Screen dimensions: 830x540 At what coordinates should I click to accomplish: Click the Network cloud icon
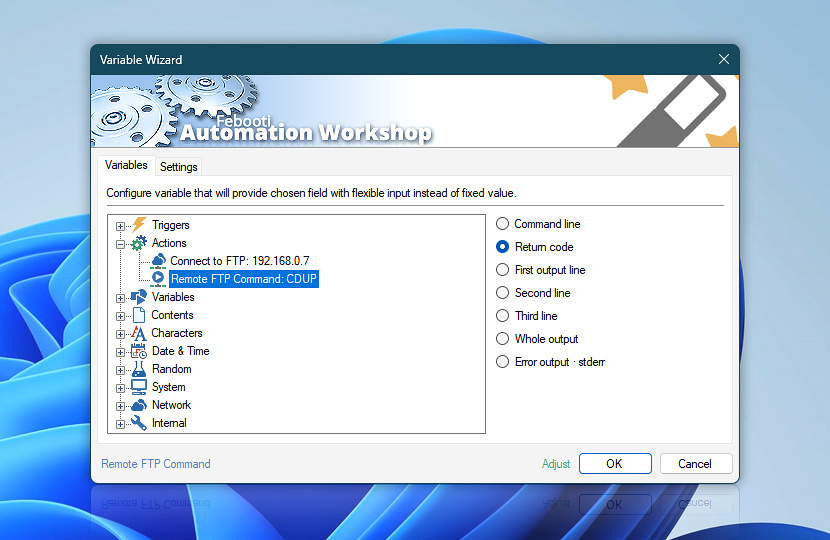[139, 405]
